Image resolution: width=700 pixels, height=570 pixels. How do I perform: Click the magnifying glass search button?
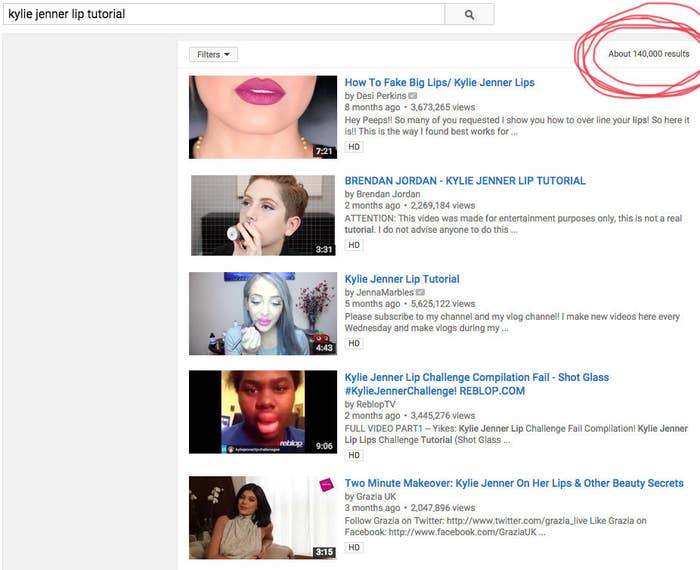[469, 14]
